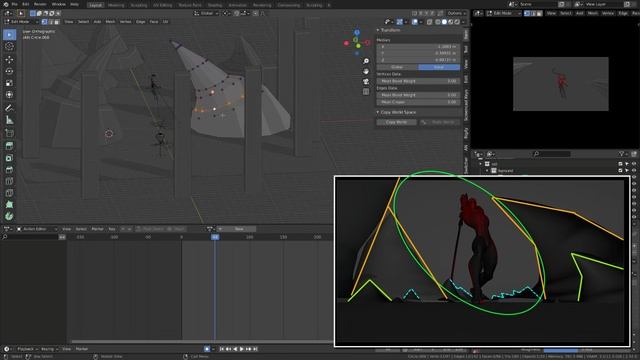640x360 pixels.
Task: Open the Render menu
Action: pos(40,4)
